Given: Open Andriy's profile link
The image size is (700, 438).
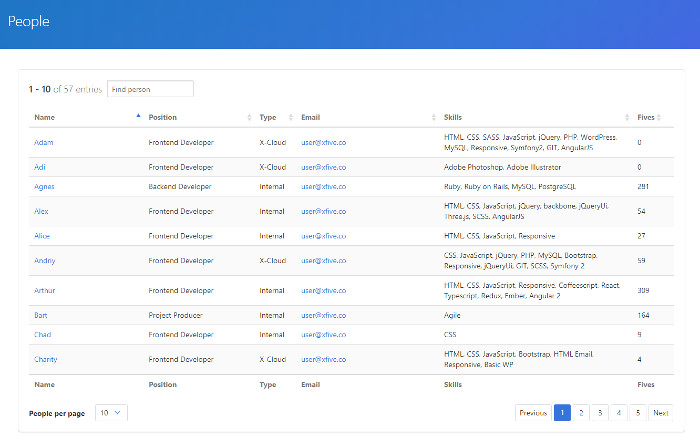Looking at the screenshot, I should [45, 260].
